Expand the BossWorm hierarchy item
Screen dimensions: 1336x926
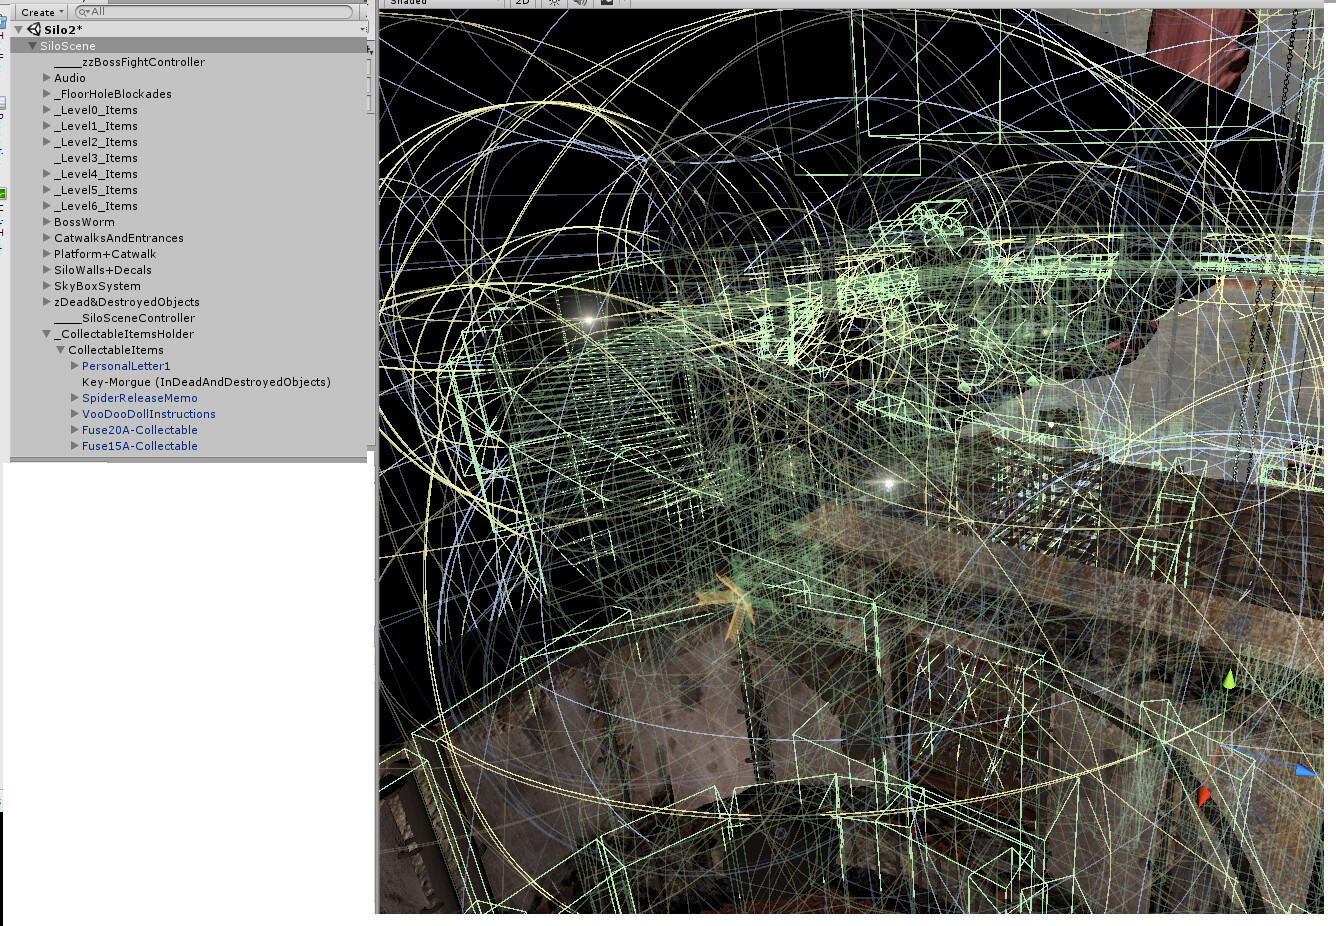[46, 221]
